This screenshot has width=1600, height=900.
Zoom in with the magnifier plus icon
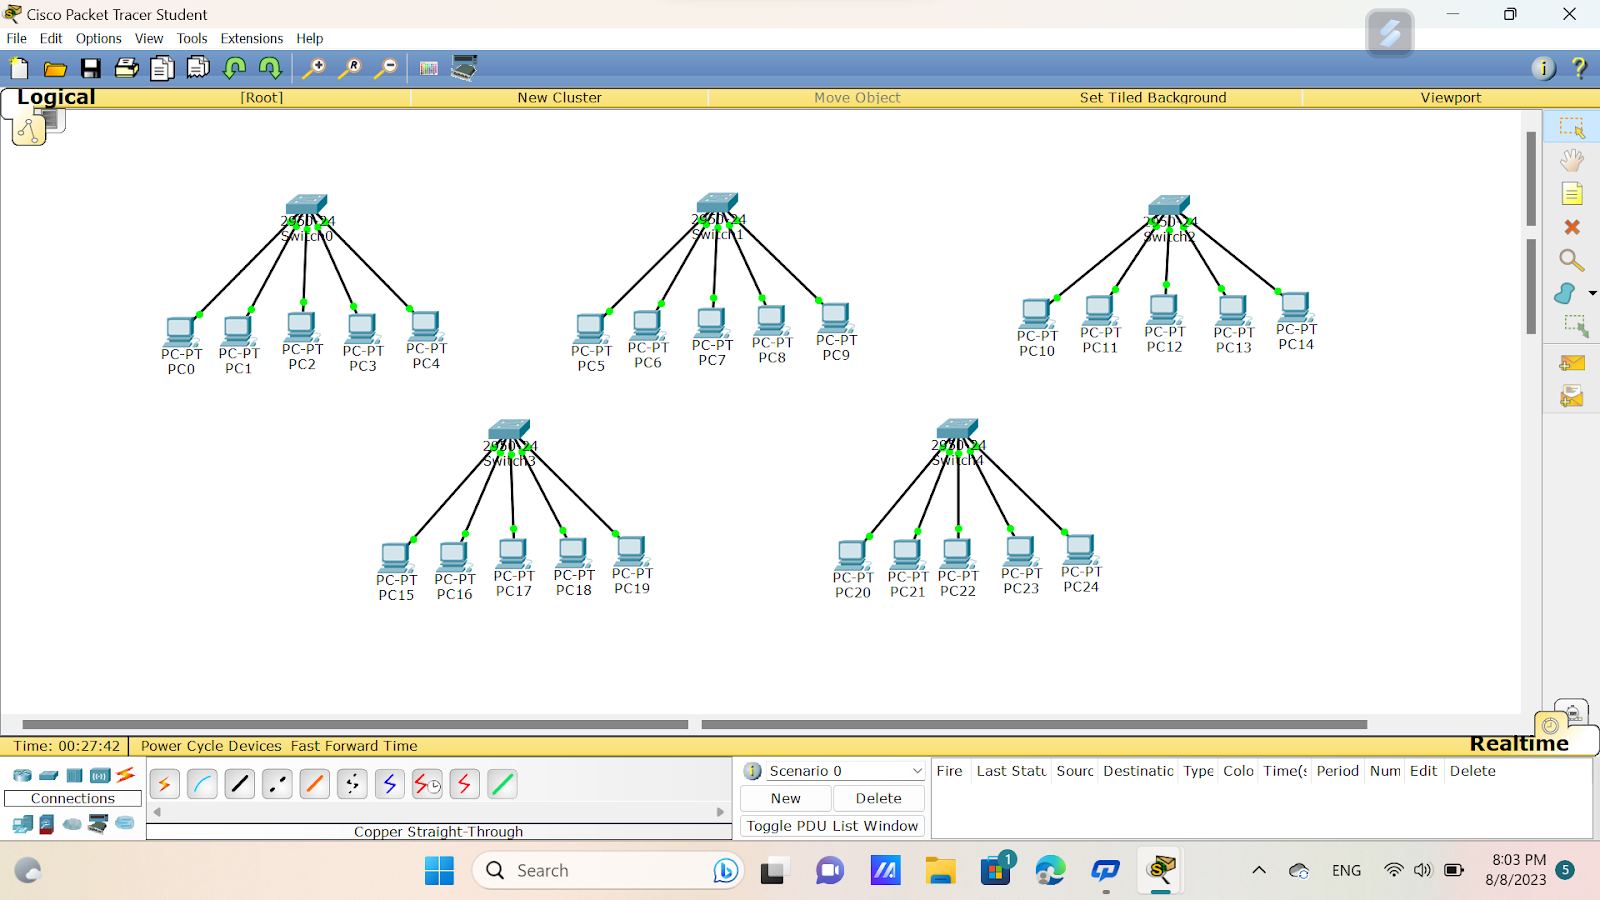tap(314, 68)
